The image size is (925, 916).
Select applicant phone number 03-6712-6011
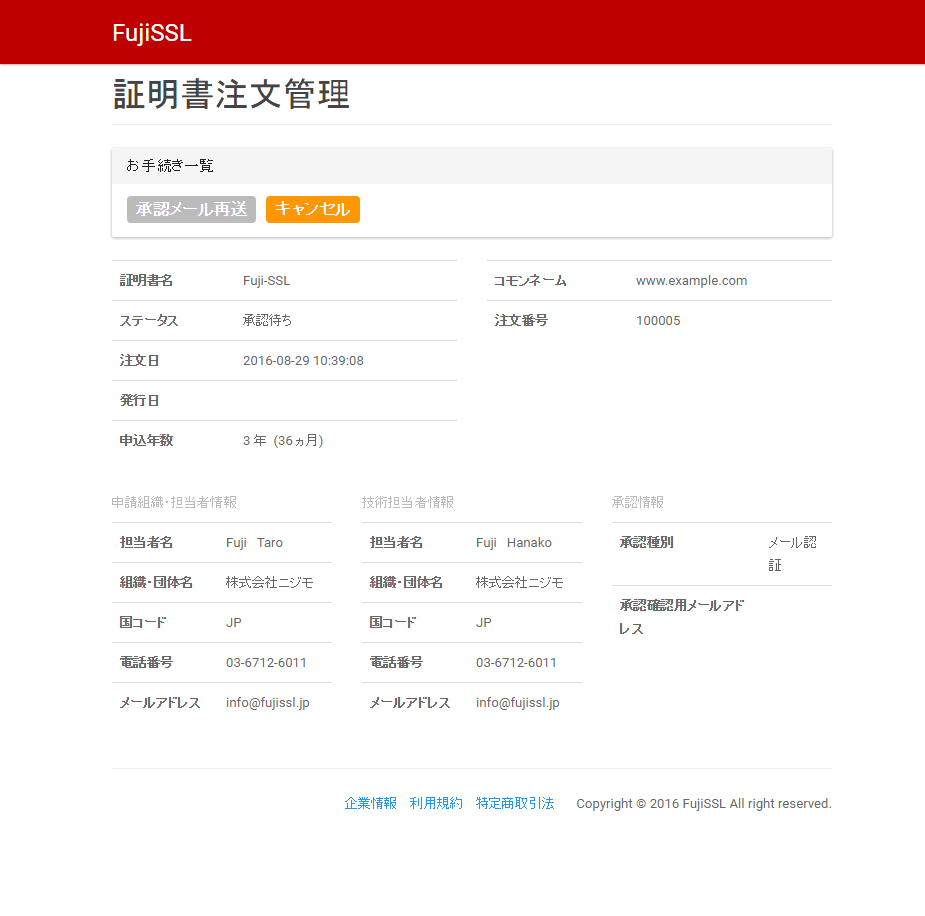266,663
